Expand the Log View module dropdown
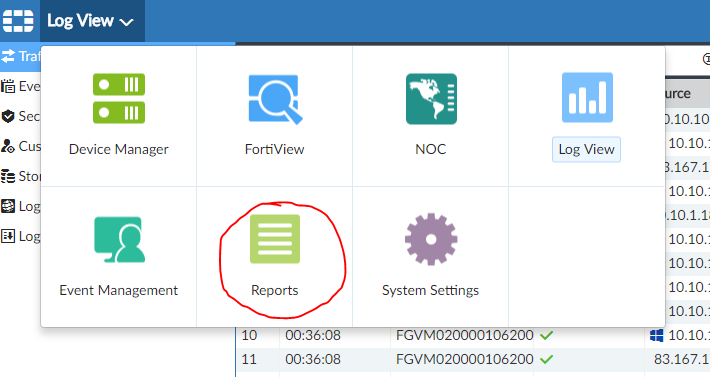 point(92,21)
